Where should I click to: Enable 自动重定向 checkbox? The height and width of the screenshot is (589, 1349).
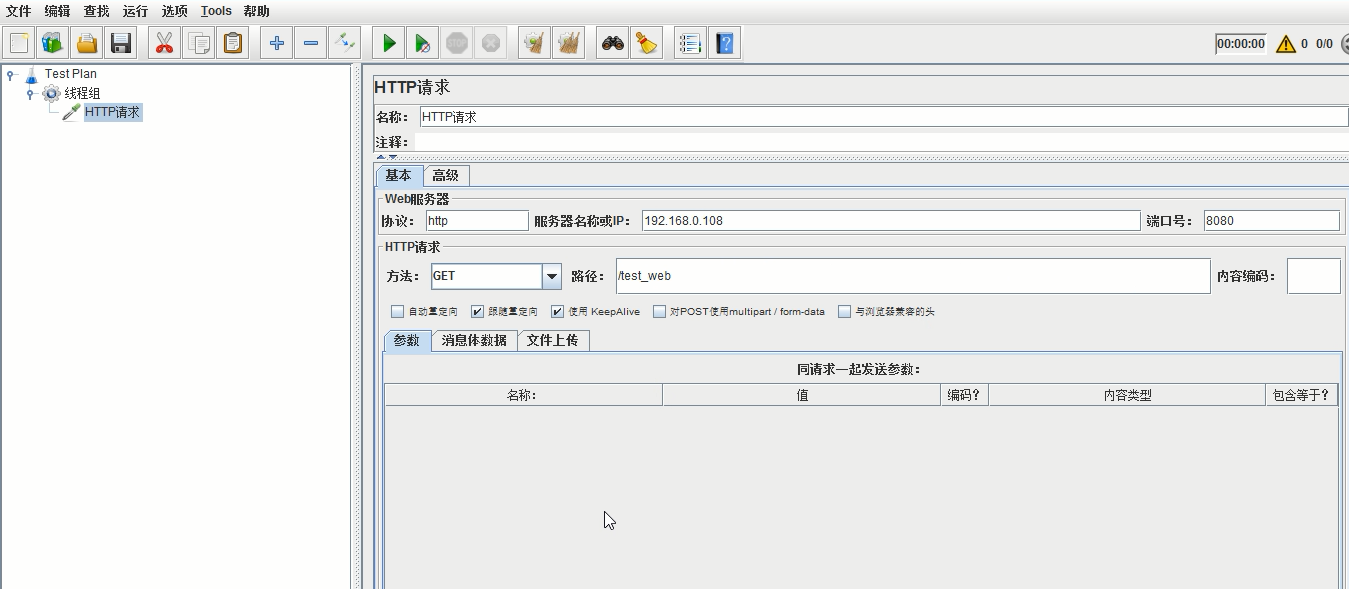point(398,312)
